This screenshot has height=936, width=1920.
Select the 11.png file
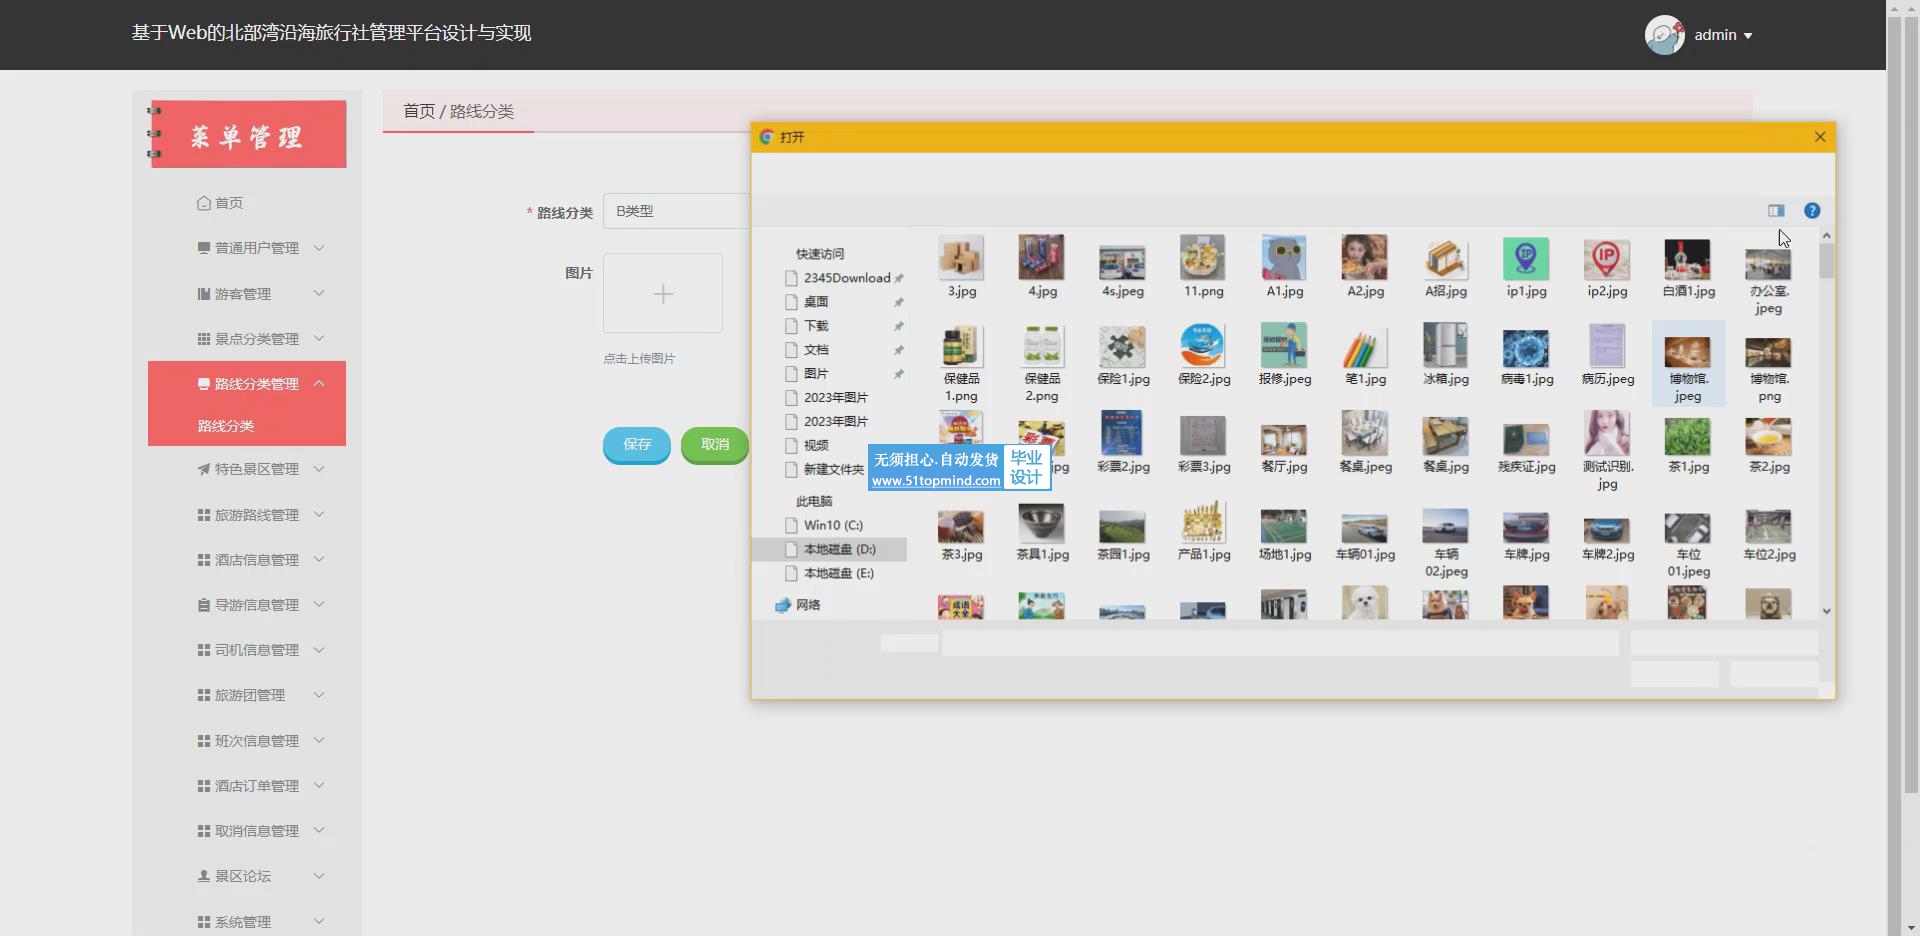pyautogui.click(x=1203, y=267)
